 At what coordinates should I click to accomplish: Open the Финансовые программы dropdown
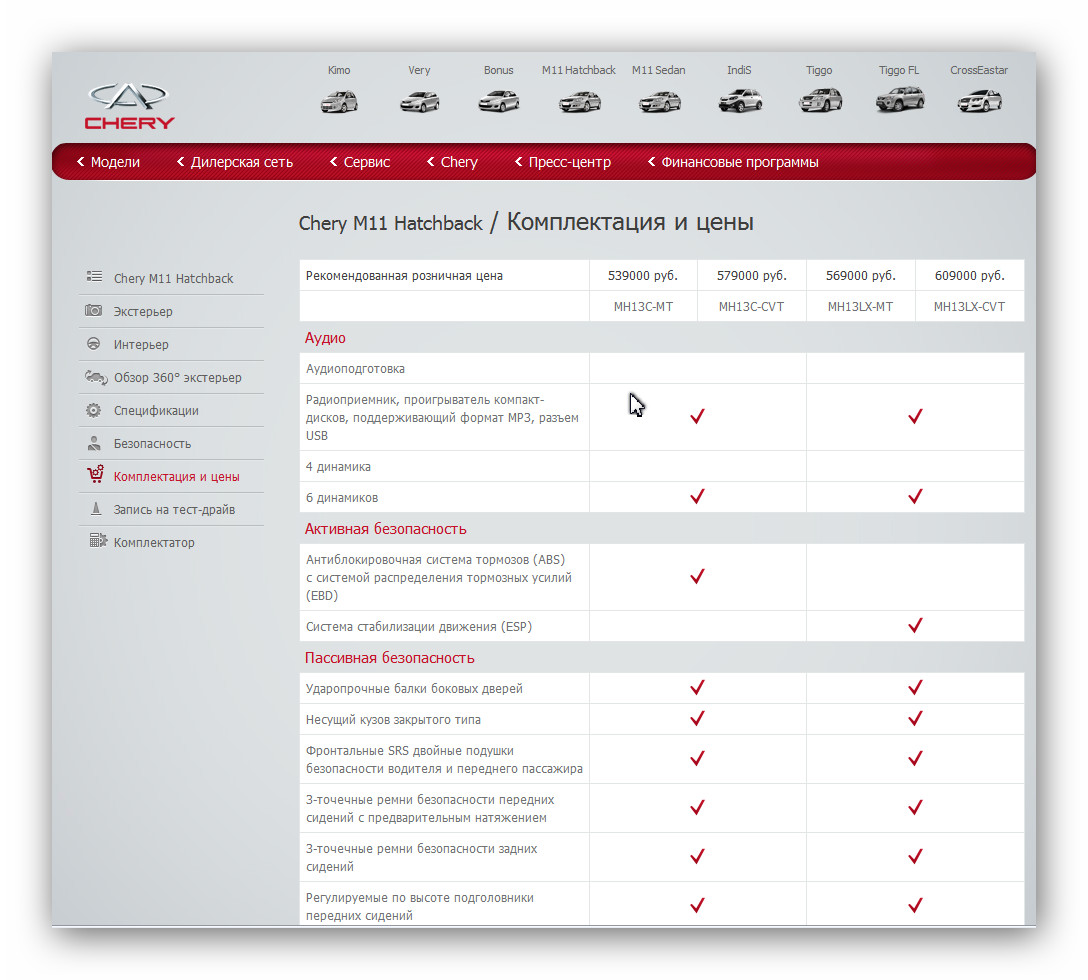(733, 162)
